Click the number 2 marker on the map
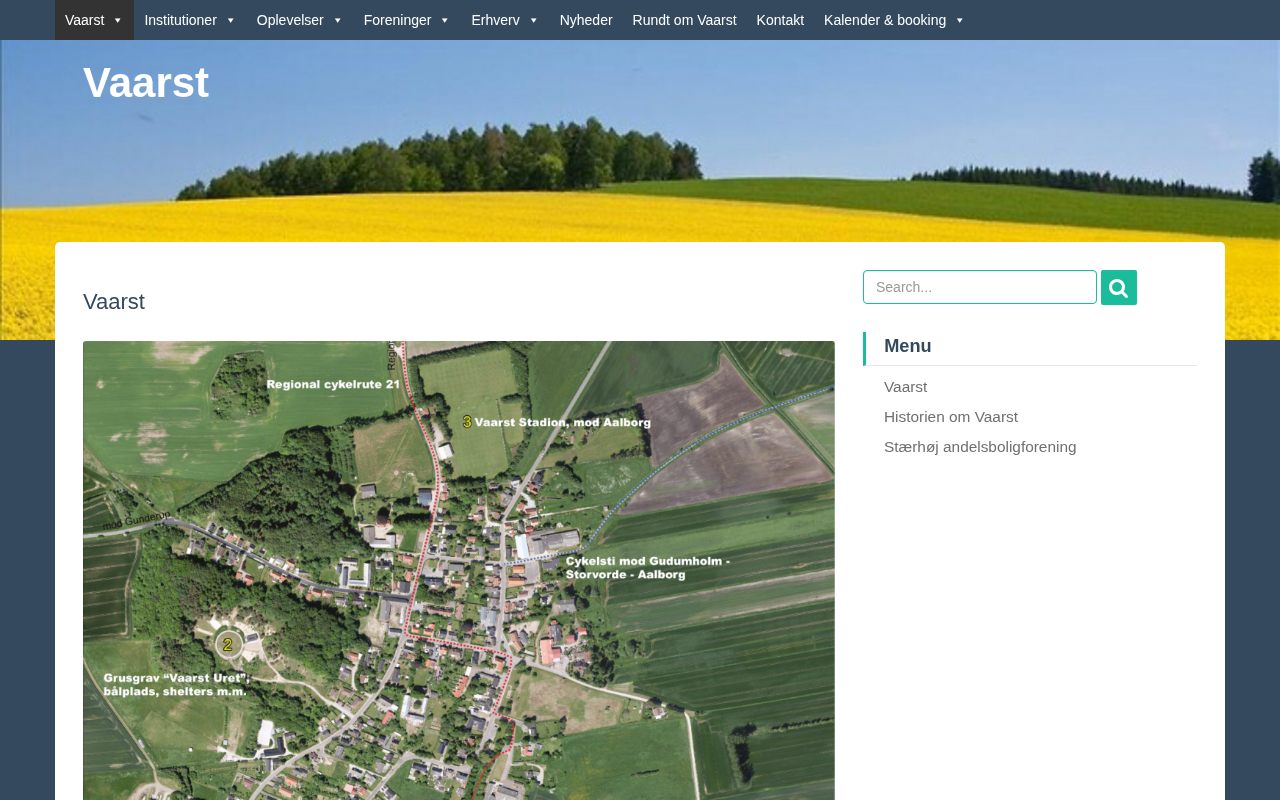 click(x=228, y=644)
